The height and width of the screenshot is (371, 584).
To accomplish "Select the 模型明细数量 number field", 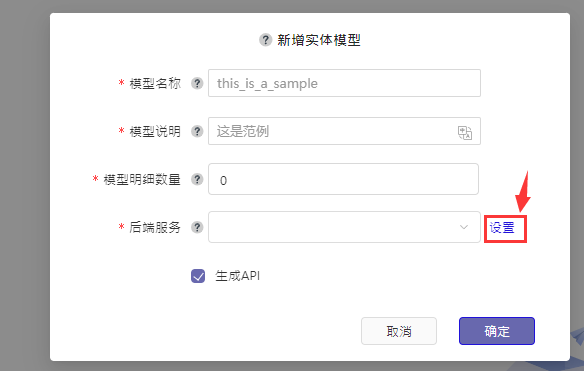I will pyautogui.click(x=343, y=179).
